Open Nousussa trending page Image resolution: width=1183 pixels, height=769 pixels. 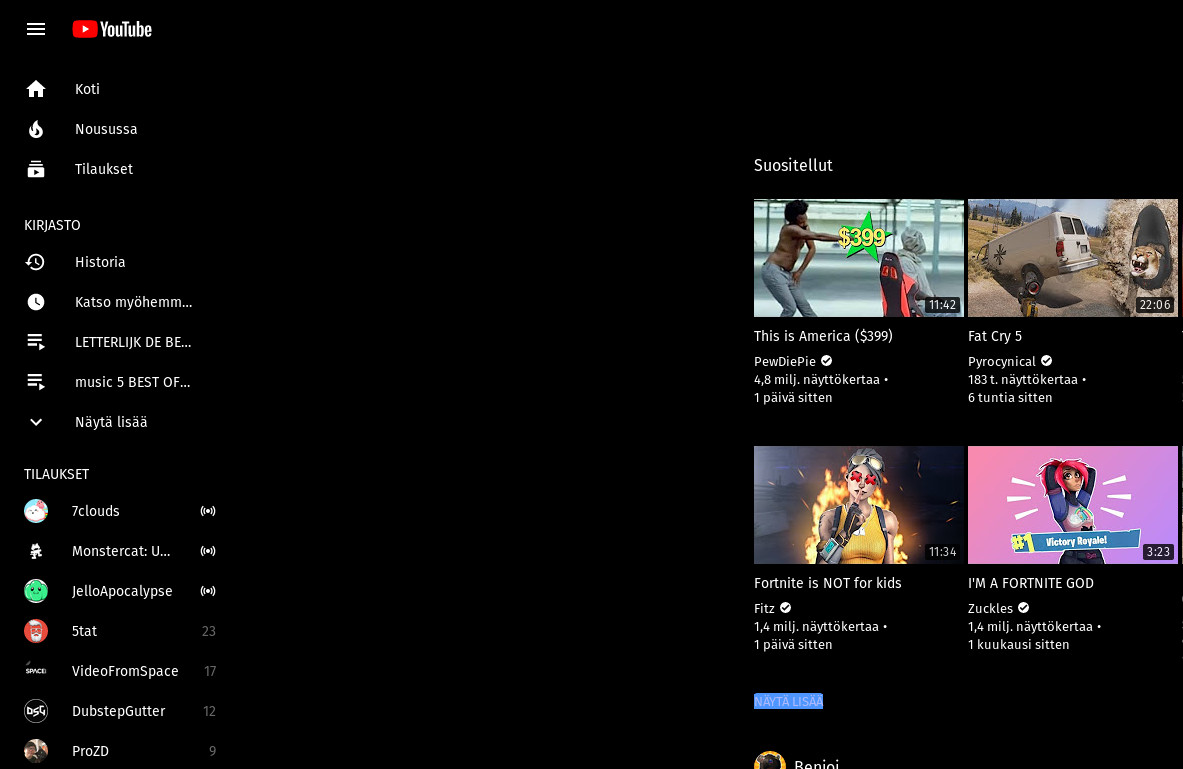pyautogui.click(x=106, y=129)
